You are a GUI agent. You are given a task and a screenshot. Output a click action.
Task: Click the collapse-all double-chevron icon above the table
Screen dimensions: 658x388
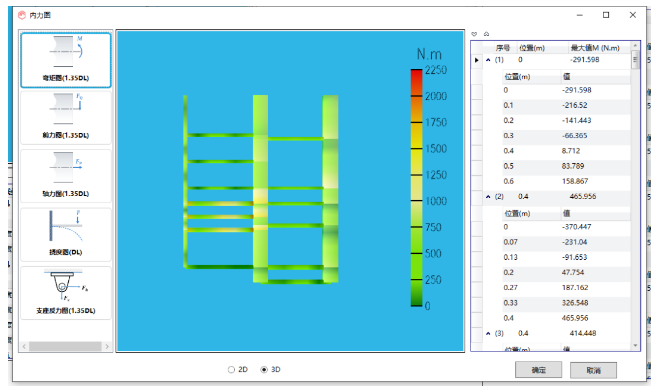coord(486,34)
